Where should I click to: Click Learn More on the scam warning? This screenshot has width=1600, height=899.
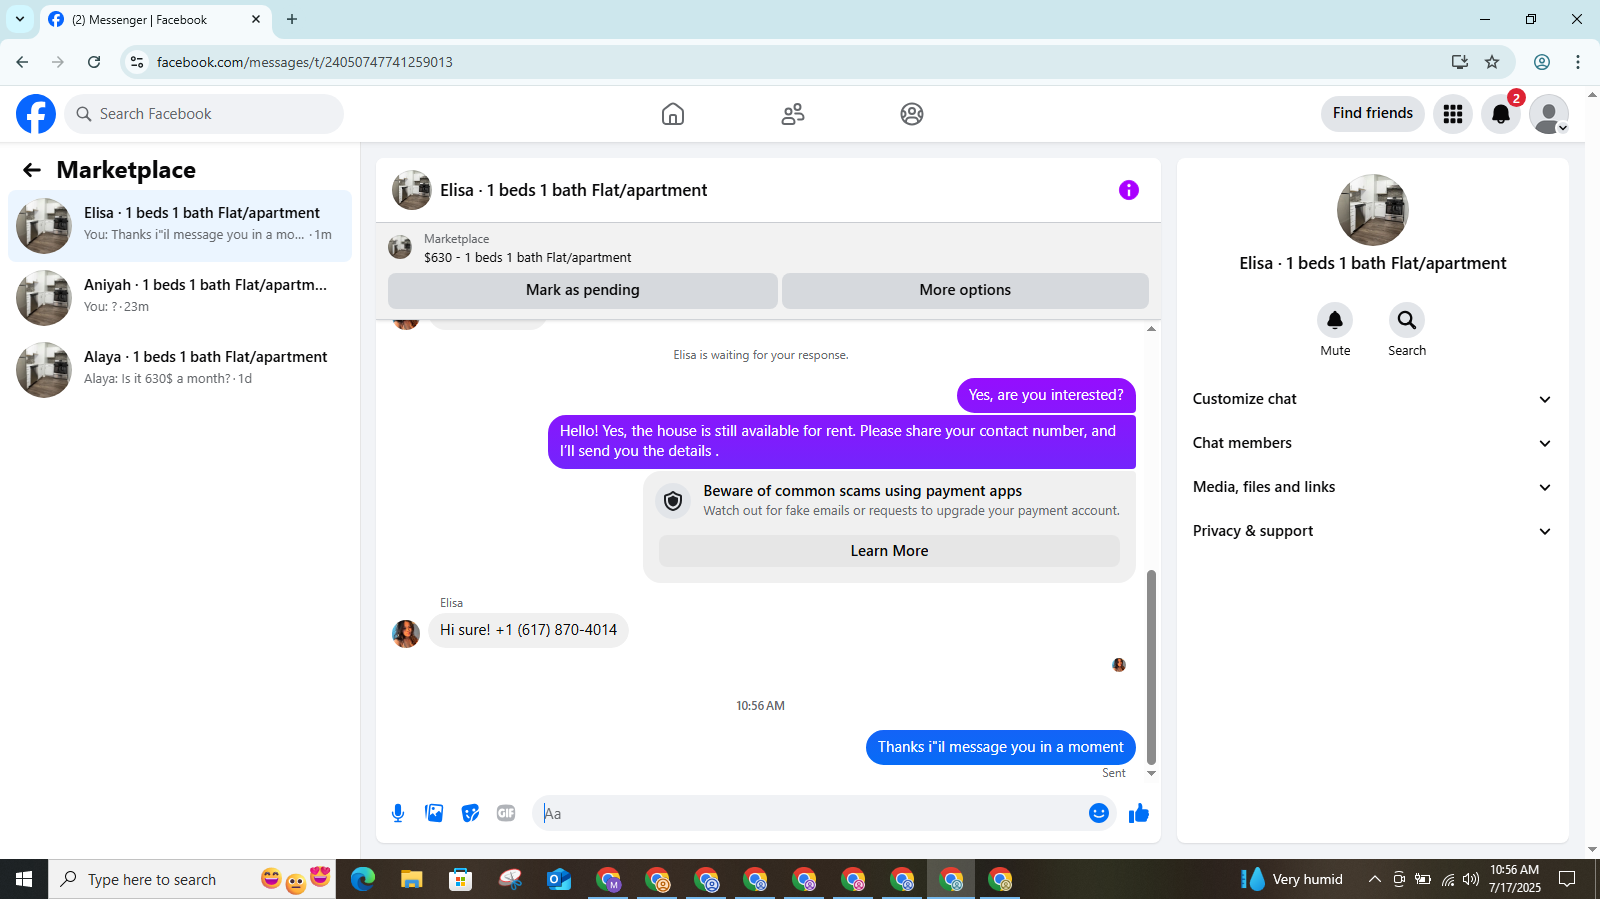click(x=889, y=551)
